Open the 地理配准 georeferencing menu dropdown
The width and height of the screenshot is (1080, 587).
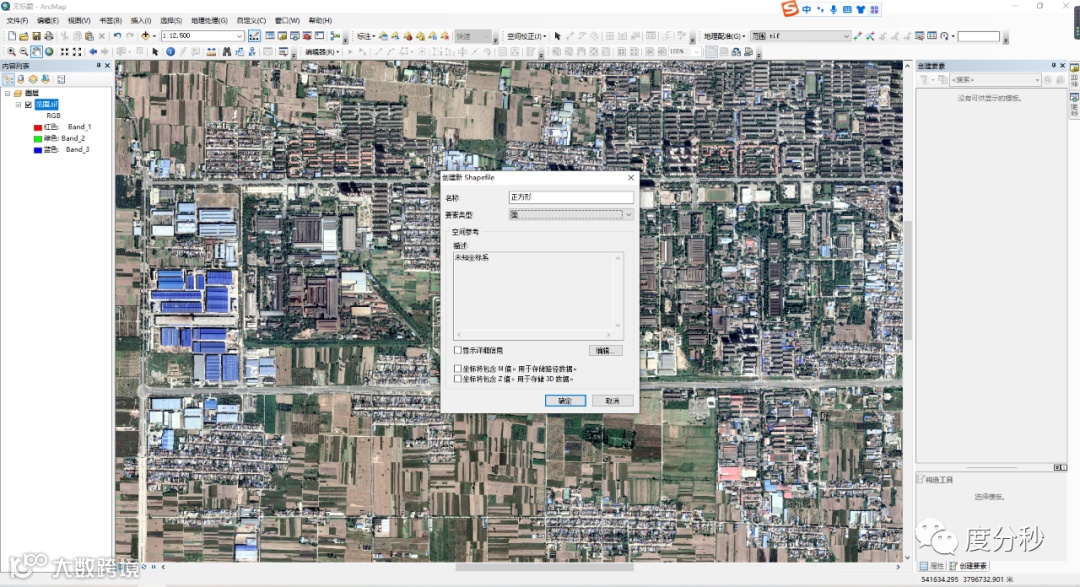[724, 36]
